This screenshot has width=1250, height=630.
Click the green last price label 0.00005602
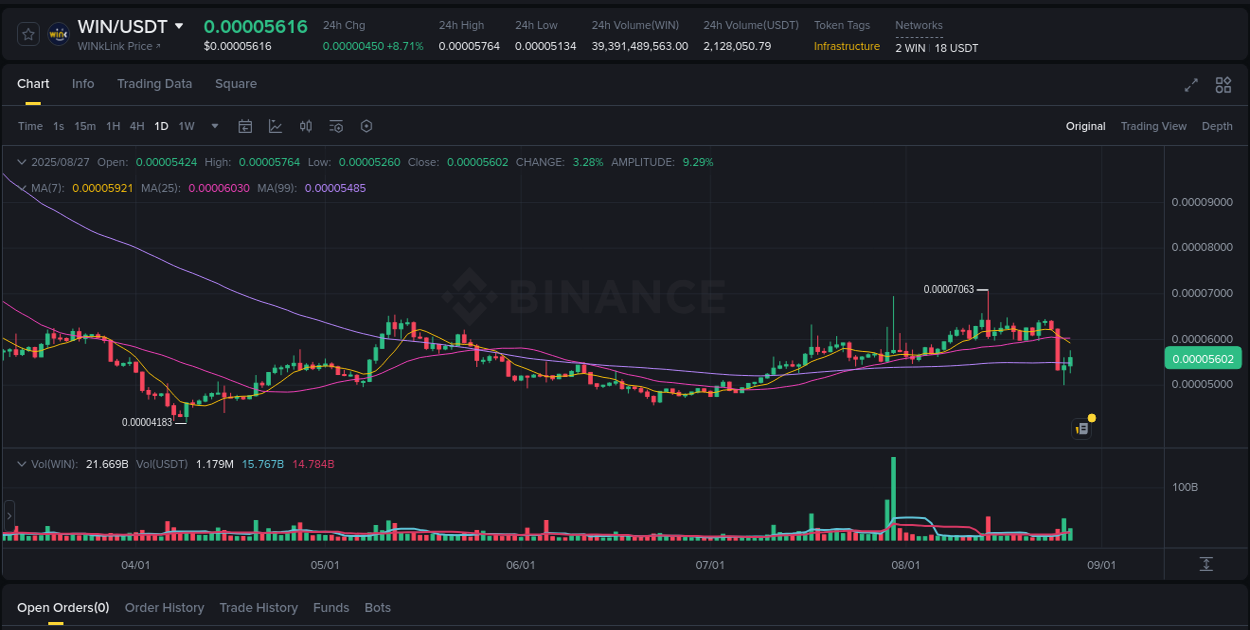click(x=1203, y=357)
